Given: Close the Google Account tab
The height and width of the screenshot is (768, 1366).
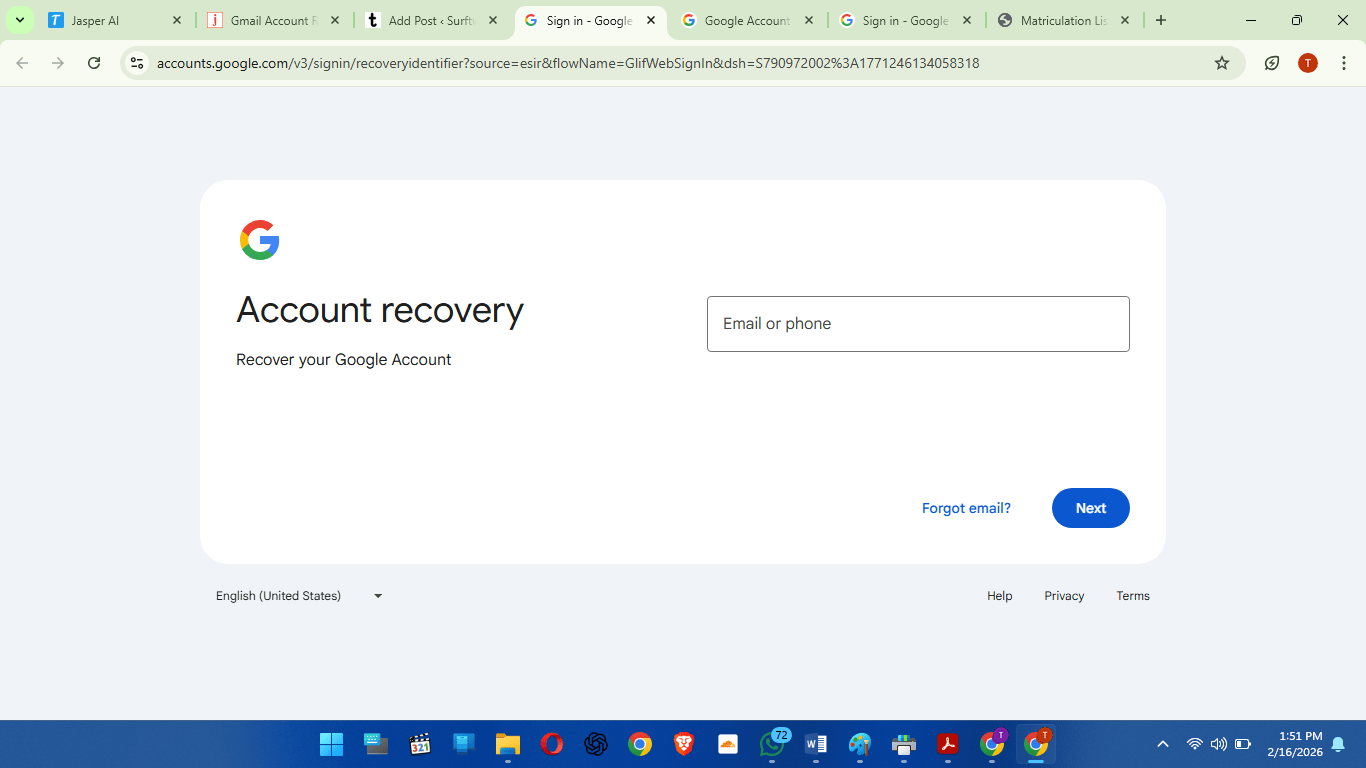Looking at the screenshot, I should tap(809, 20).
